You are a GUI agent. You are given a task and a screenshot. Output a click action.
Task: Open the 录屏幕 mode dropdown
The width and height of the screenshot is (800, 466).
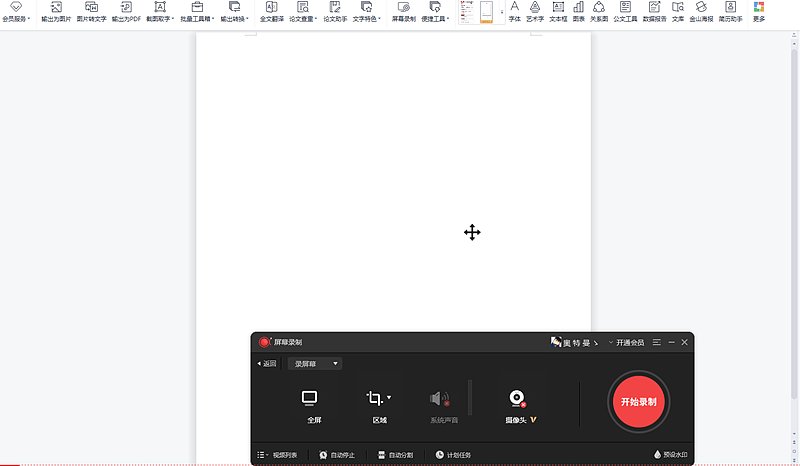[314, 364]
